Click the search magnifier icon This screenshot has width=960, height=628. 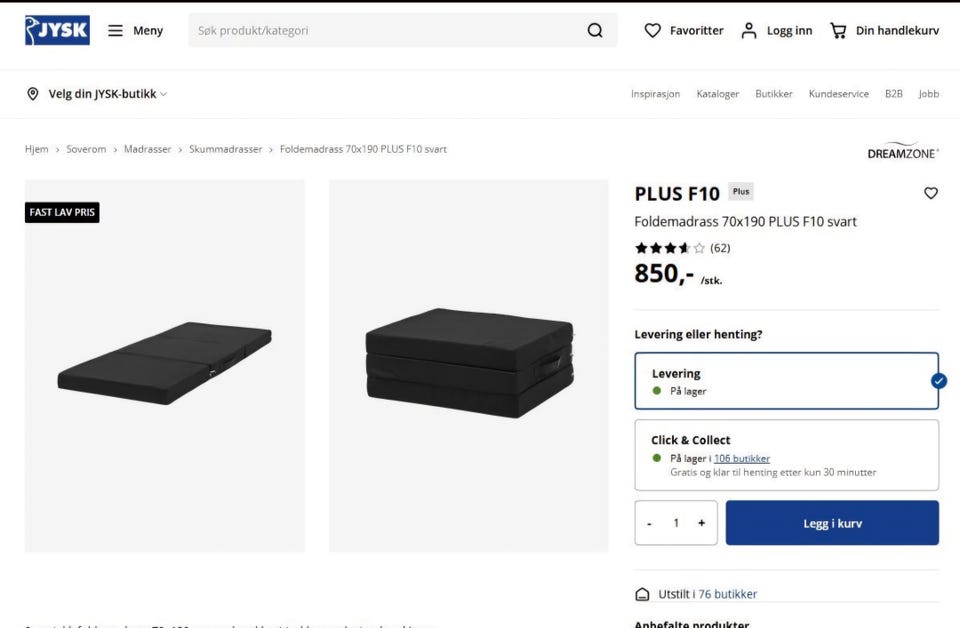(x=595, y=31)
